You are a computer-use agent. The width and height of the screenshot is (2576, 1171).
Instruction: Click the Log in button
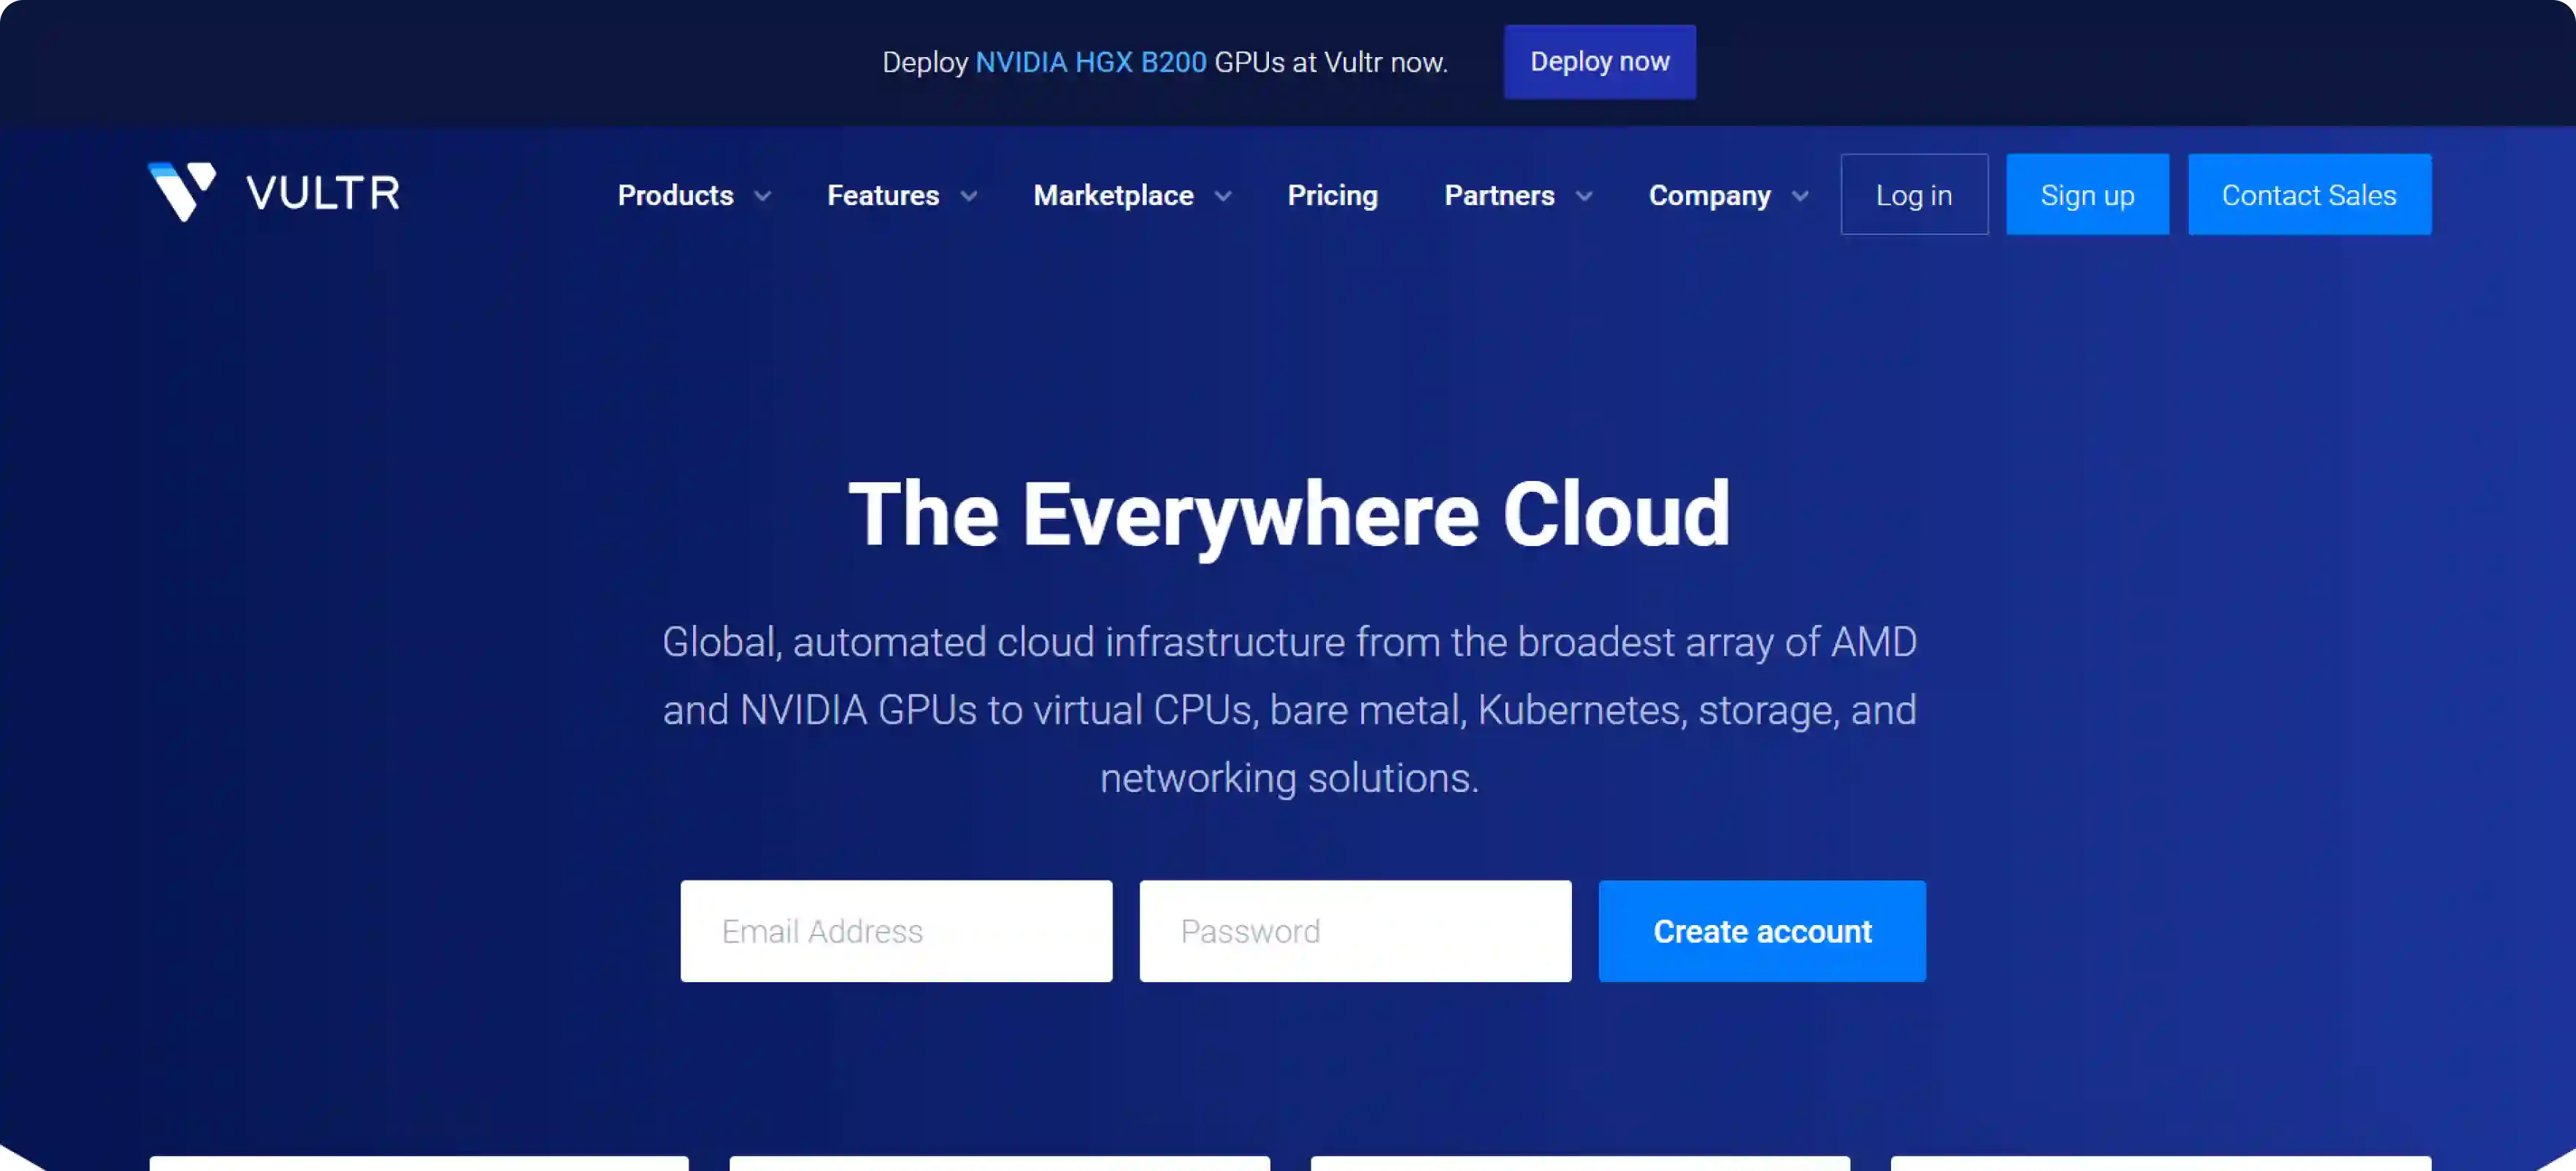tap(1913, 194)
